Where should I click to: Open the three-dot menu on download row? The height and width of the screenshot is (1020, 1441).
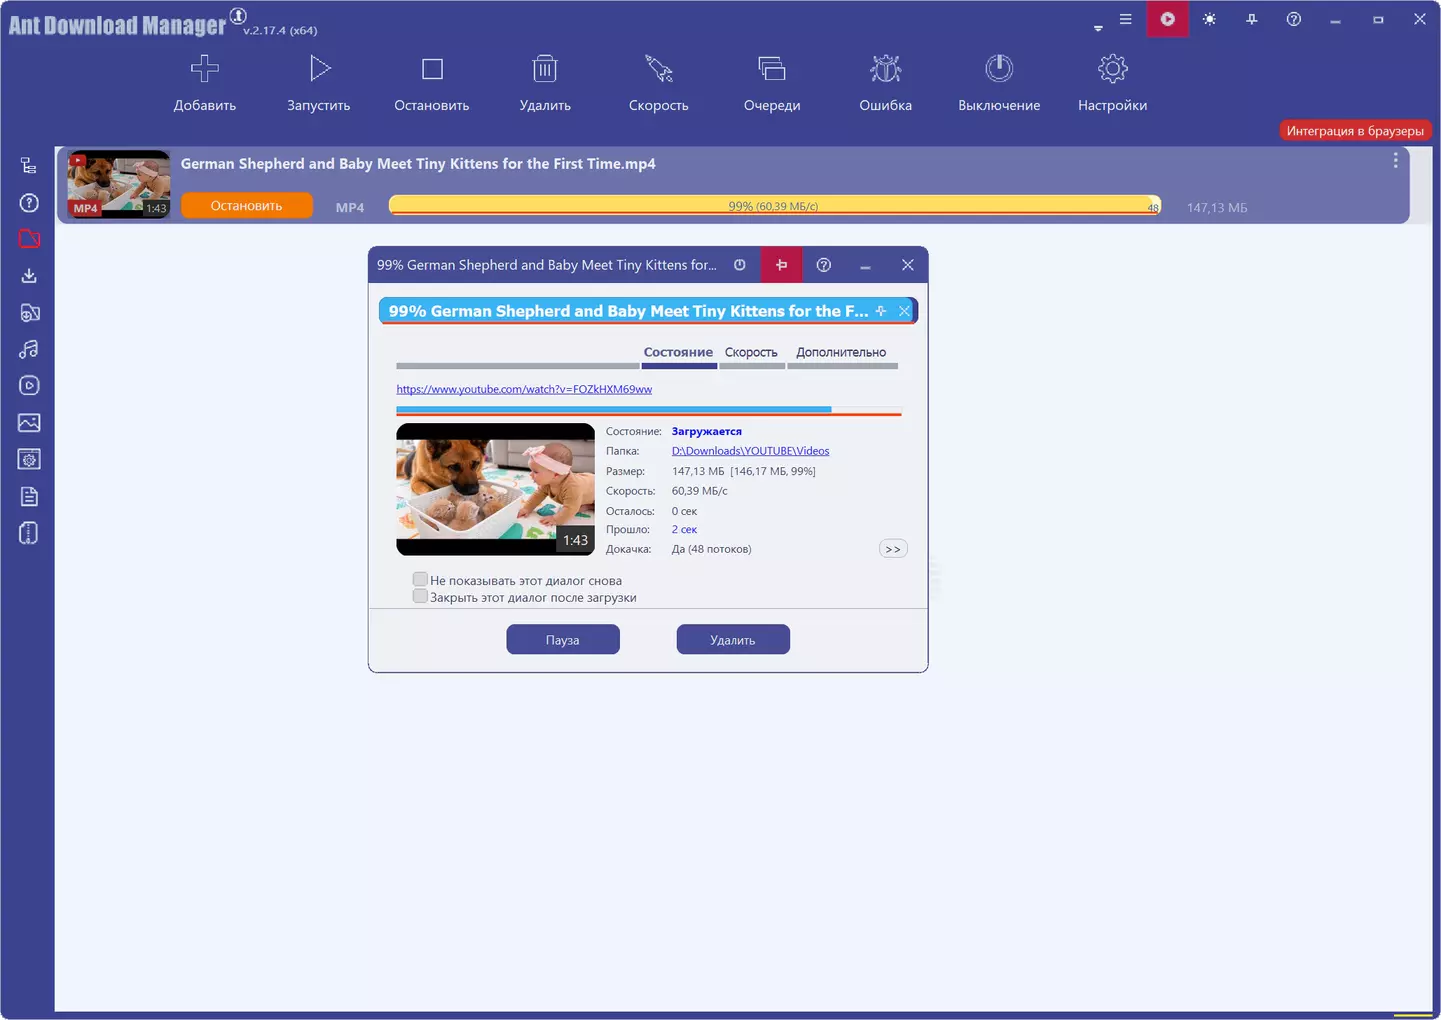1395,161
